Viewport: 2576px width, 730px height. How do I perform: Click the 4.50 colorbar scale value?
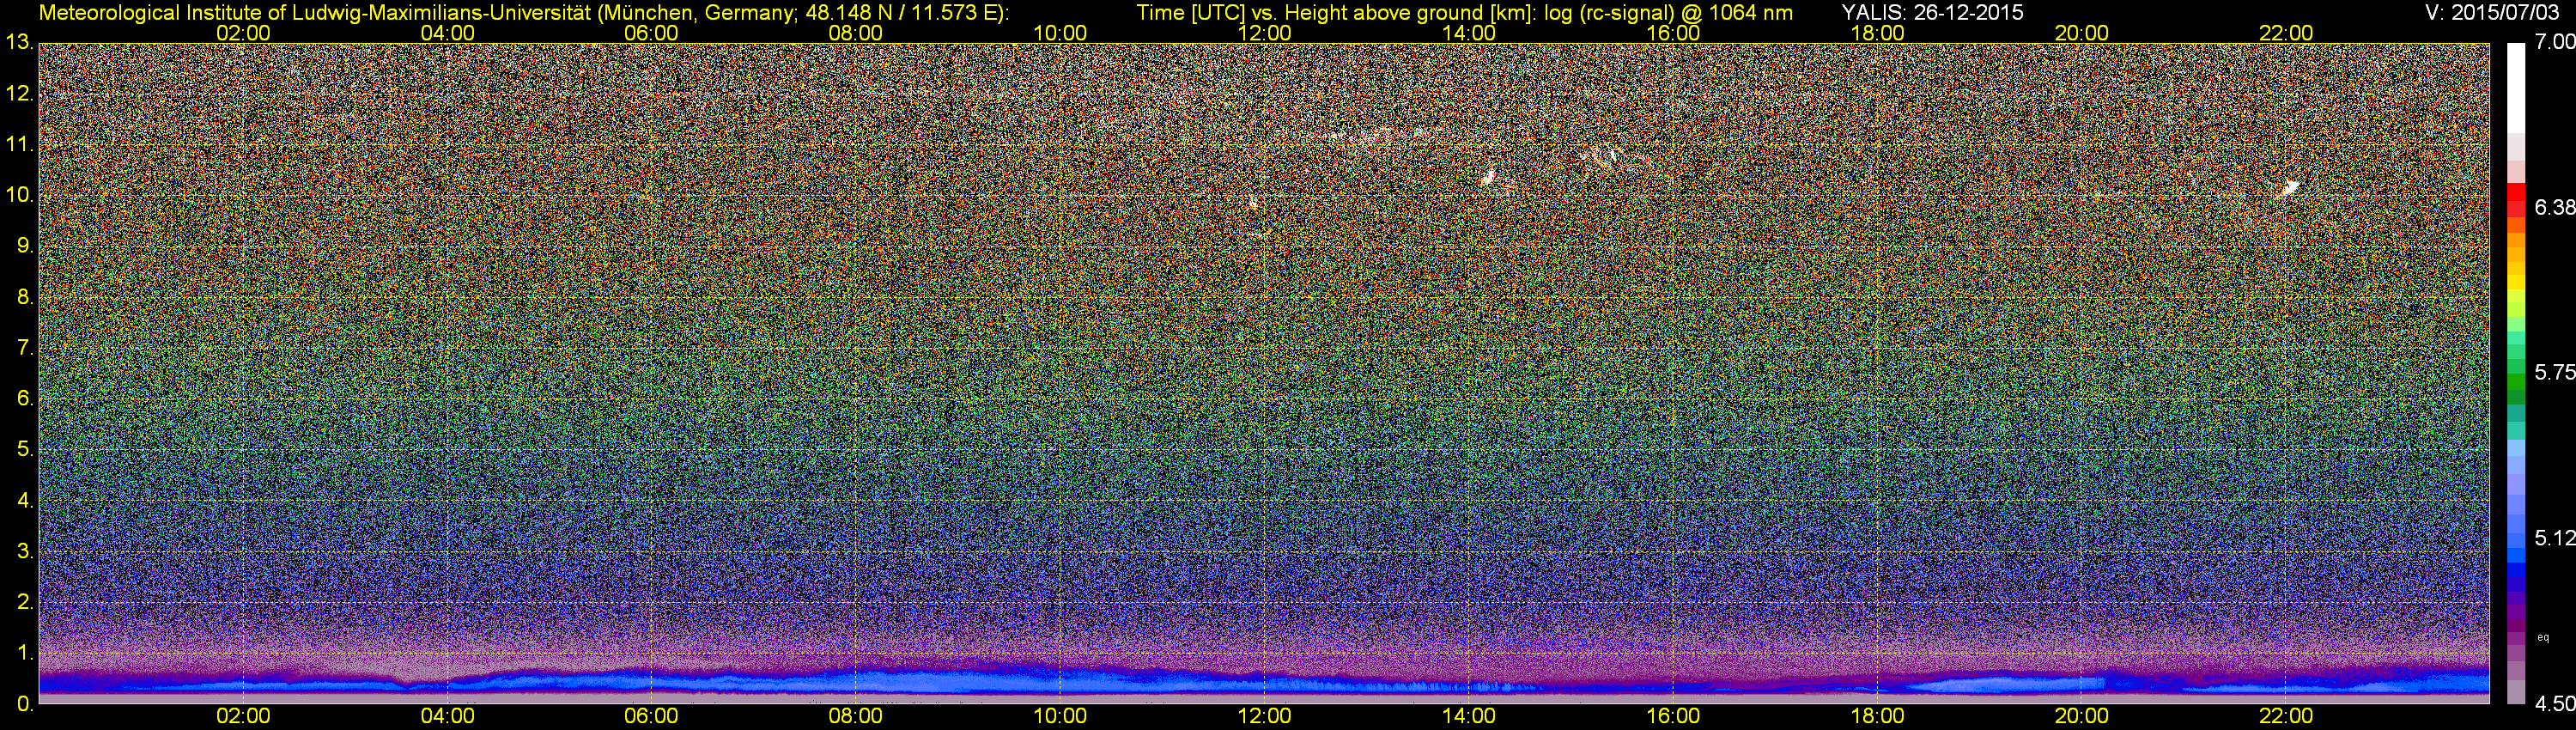pos(2555,704)
